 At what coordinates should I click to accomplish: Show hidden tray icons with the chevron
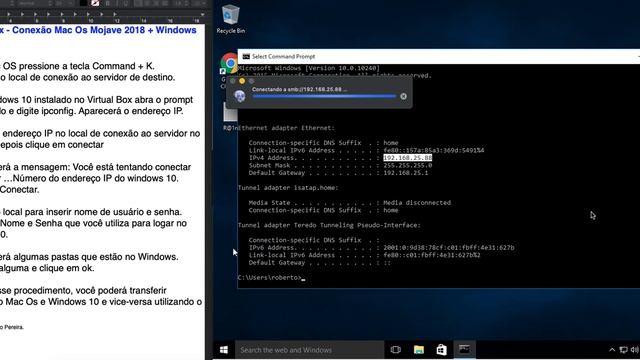coord(612,350)
